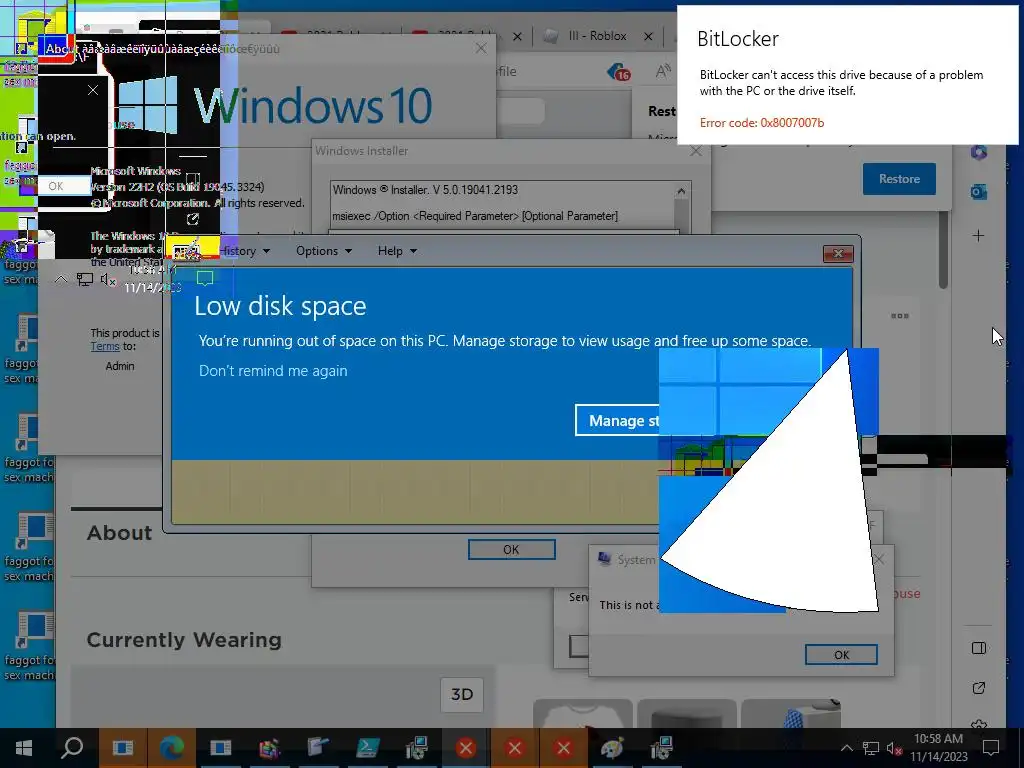
Task: Click extension icon with 16 badge
Action: [x=618, y=72]
